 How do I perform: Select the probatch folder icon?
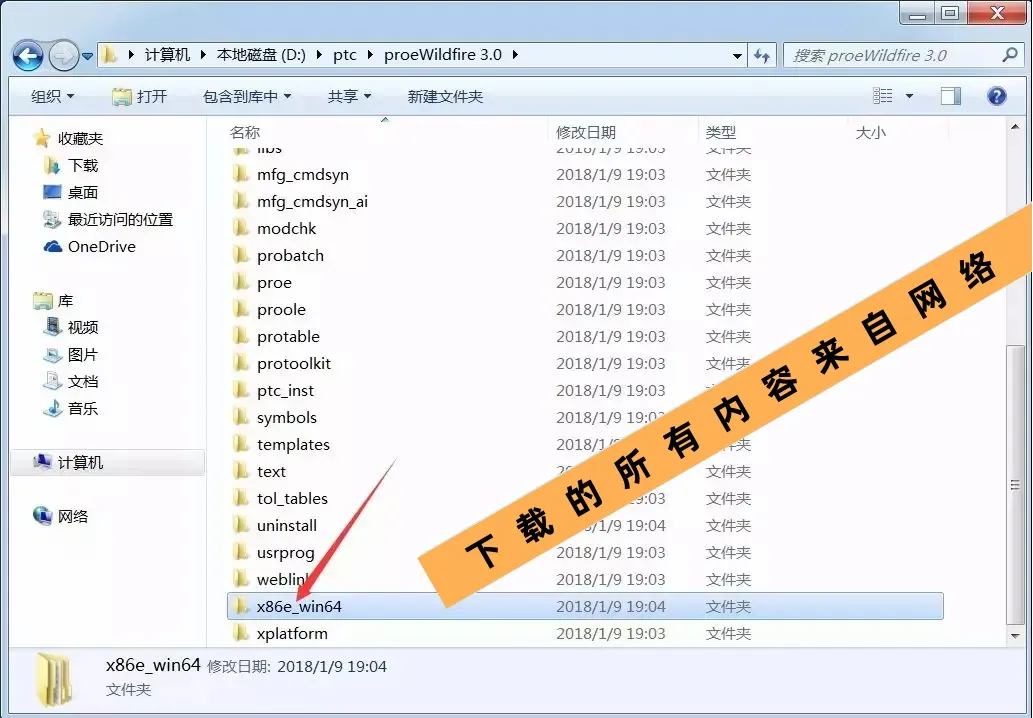[x=241, y=255]
